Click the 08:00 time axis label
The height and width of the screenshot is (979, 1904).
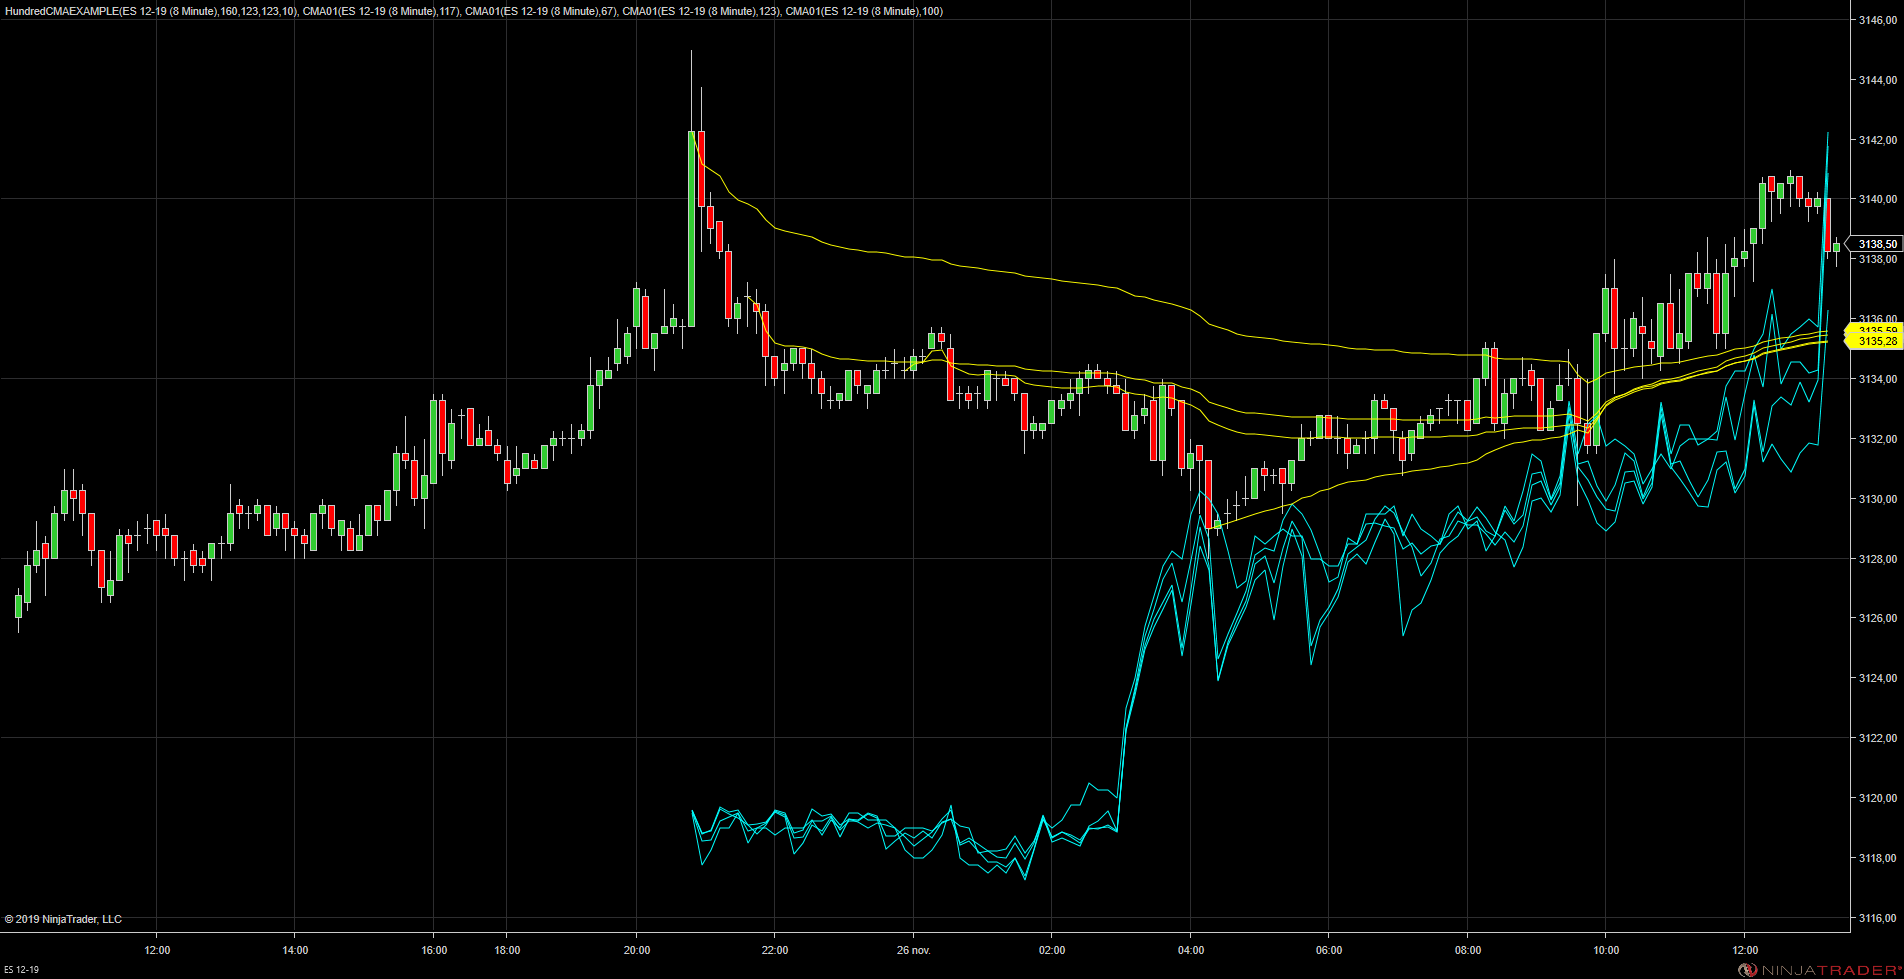coord(1468,950)
